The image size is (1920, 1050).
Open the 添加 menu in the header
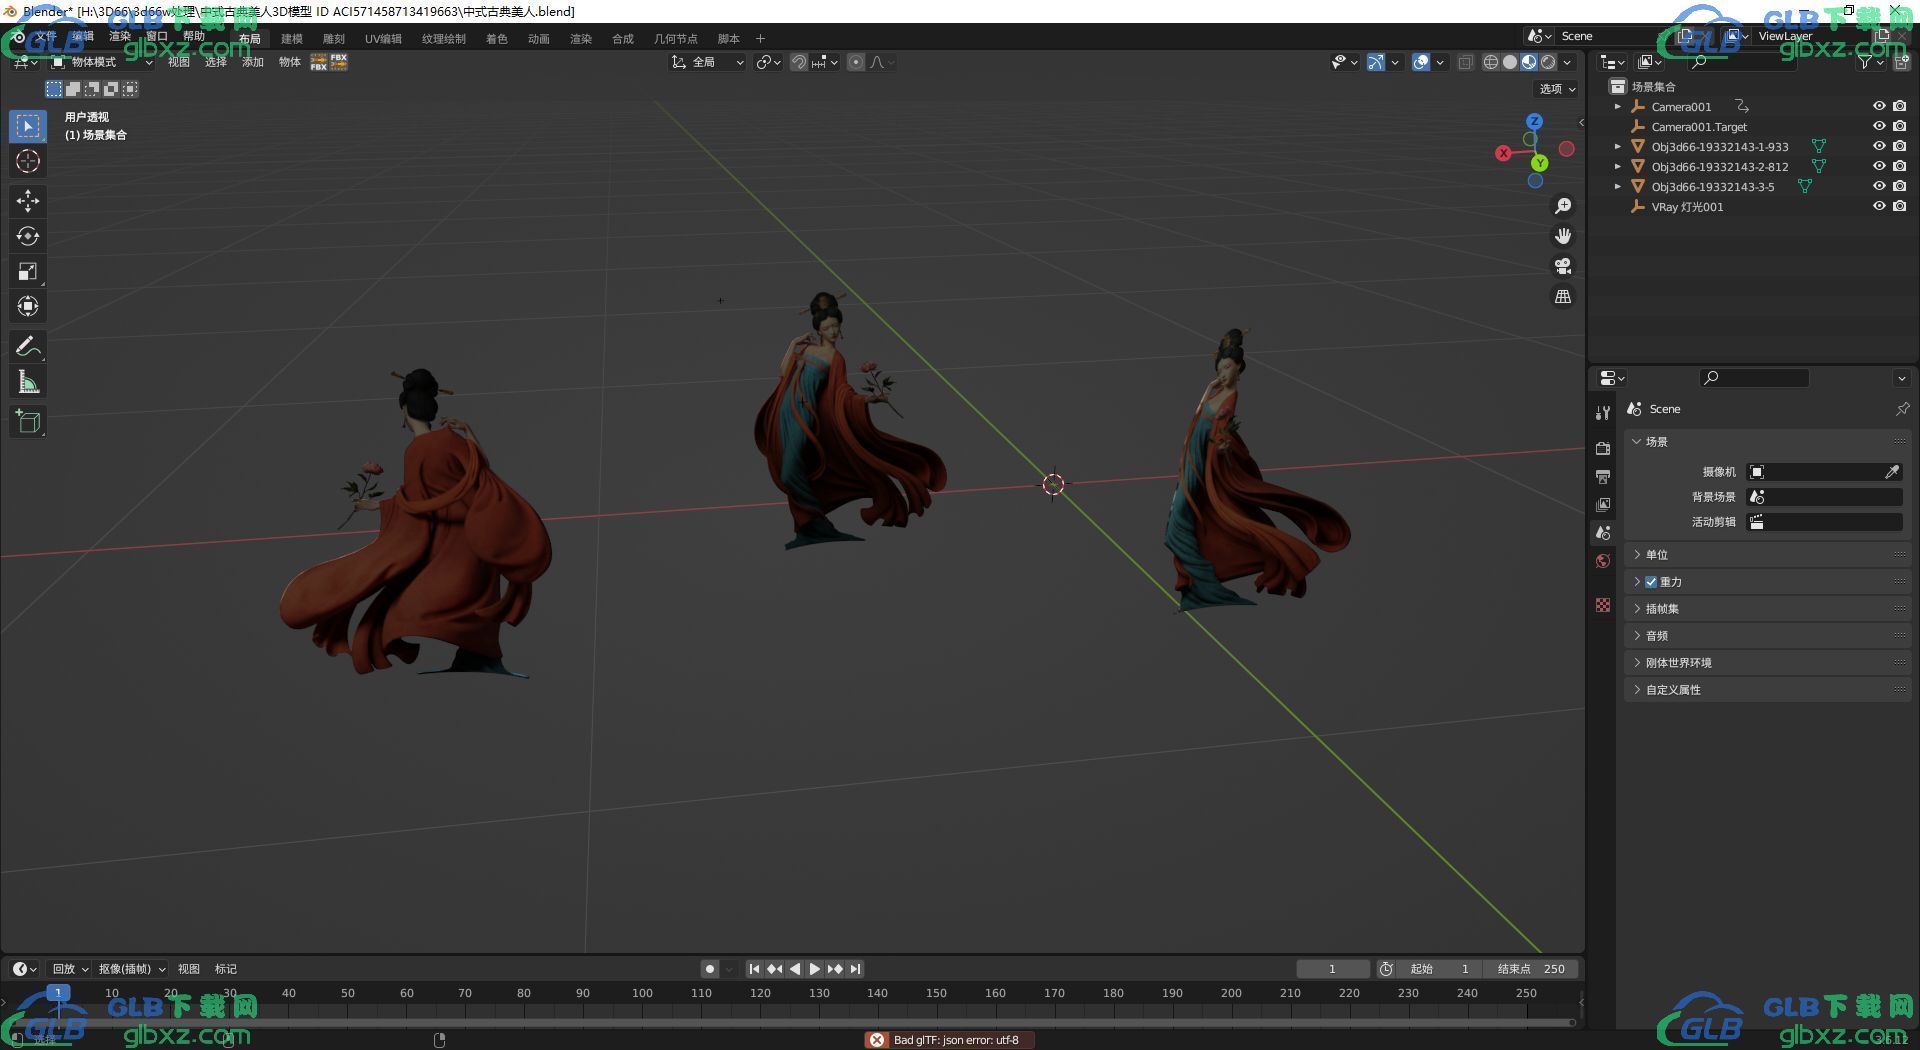[253, 62]
